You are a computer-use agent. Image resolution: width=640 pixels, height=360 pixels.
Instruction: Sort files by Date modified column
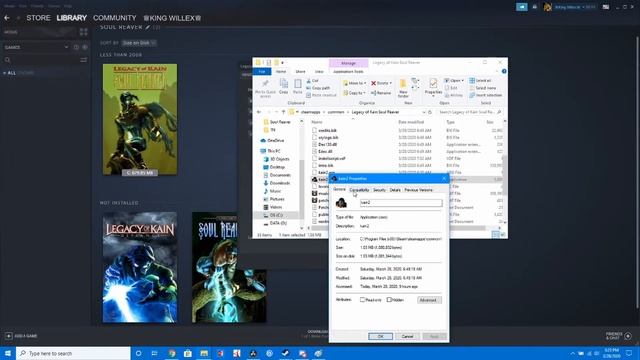[411, 122]
